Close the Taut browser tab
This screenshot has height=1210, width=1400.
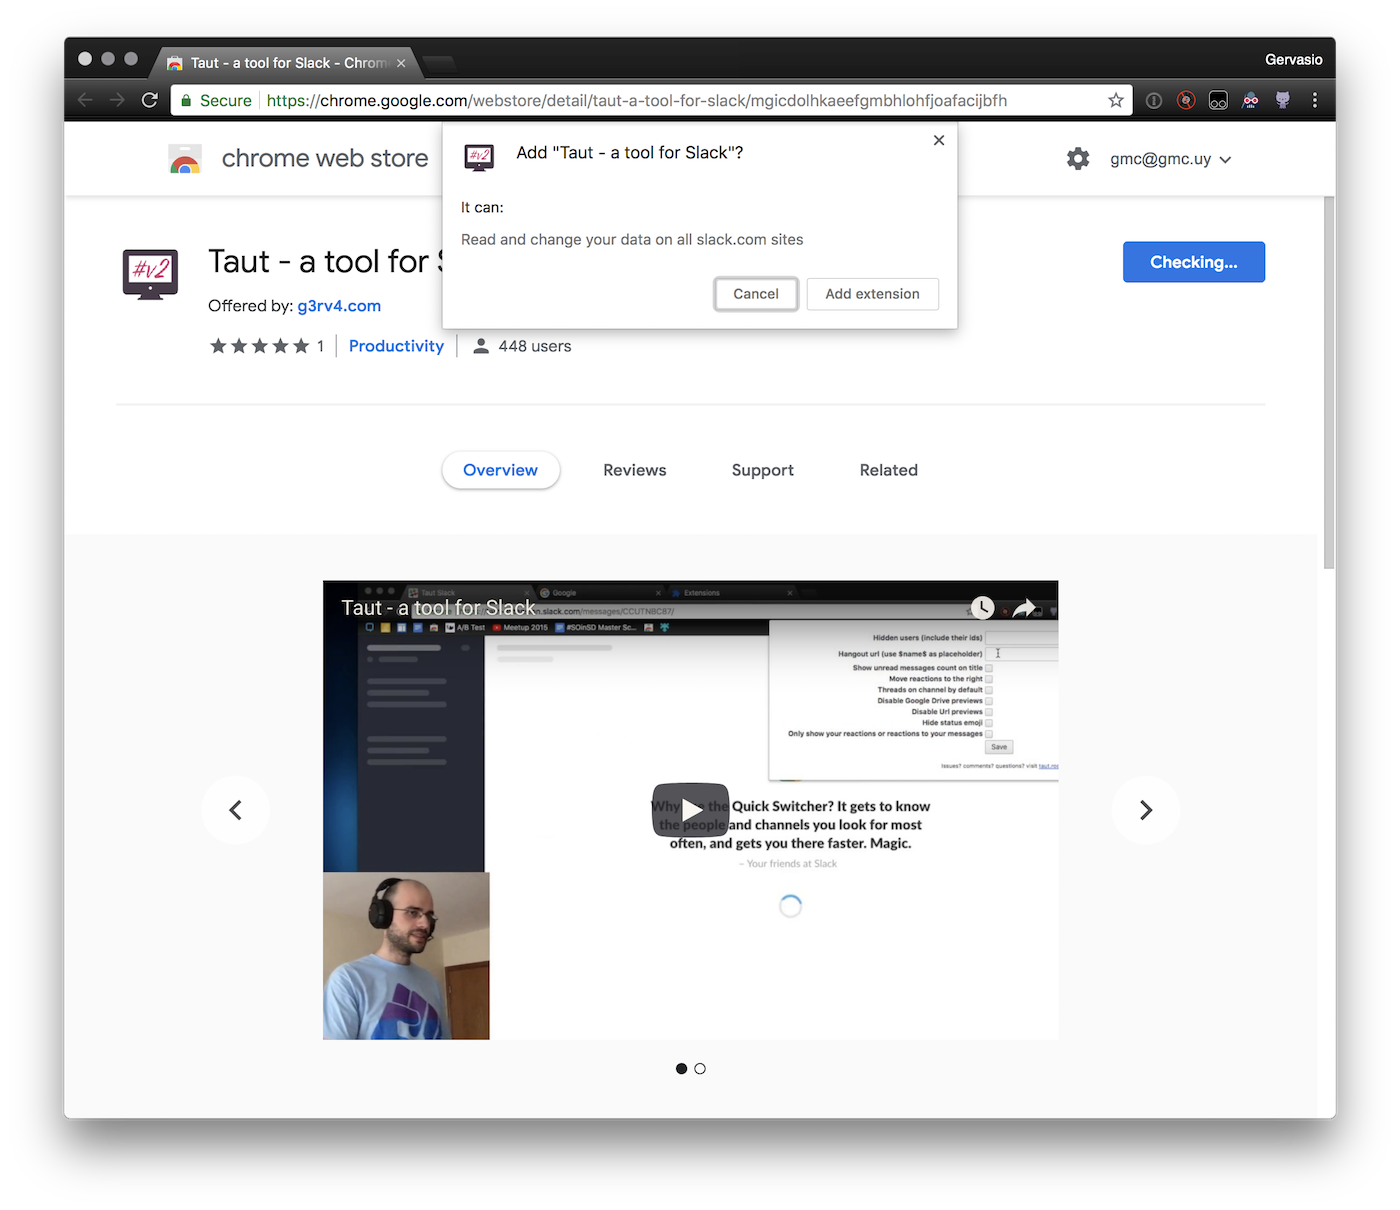click(x=401, y=63)
